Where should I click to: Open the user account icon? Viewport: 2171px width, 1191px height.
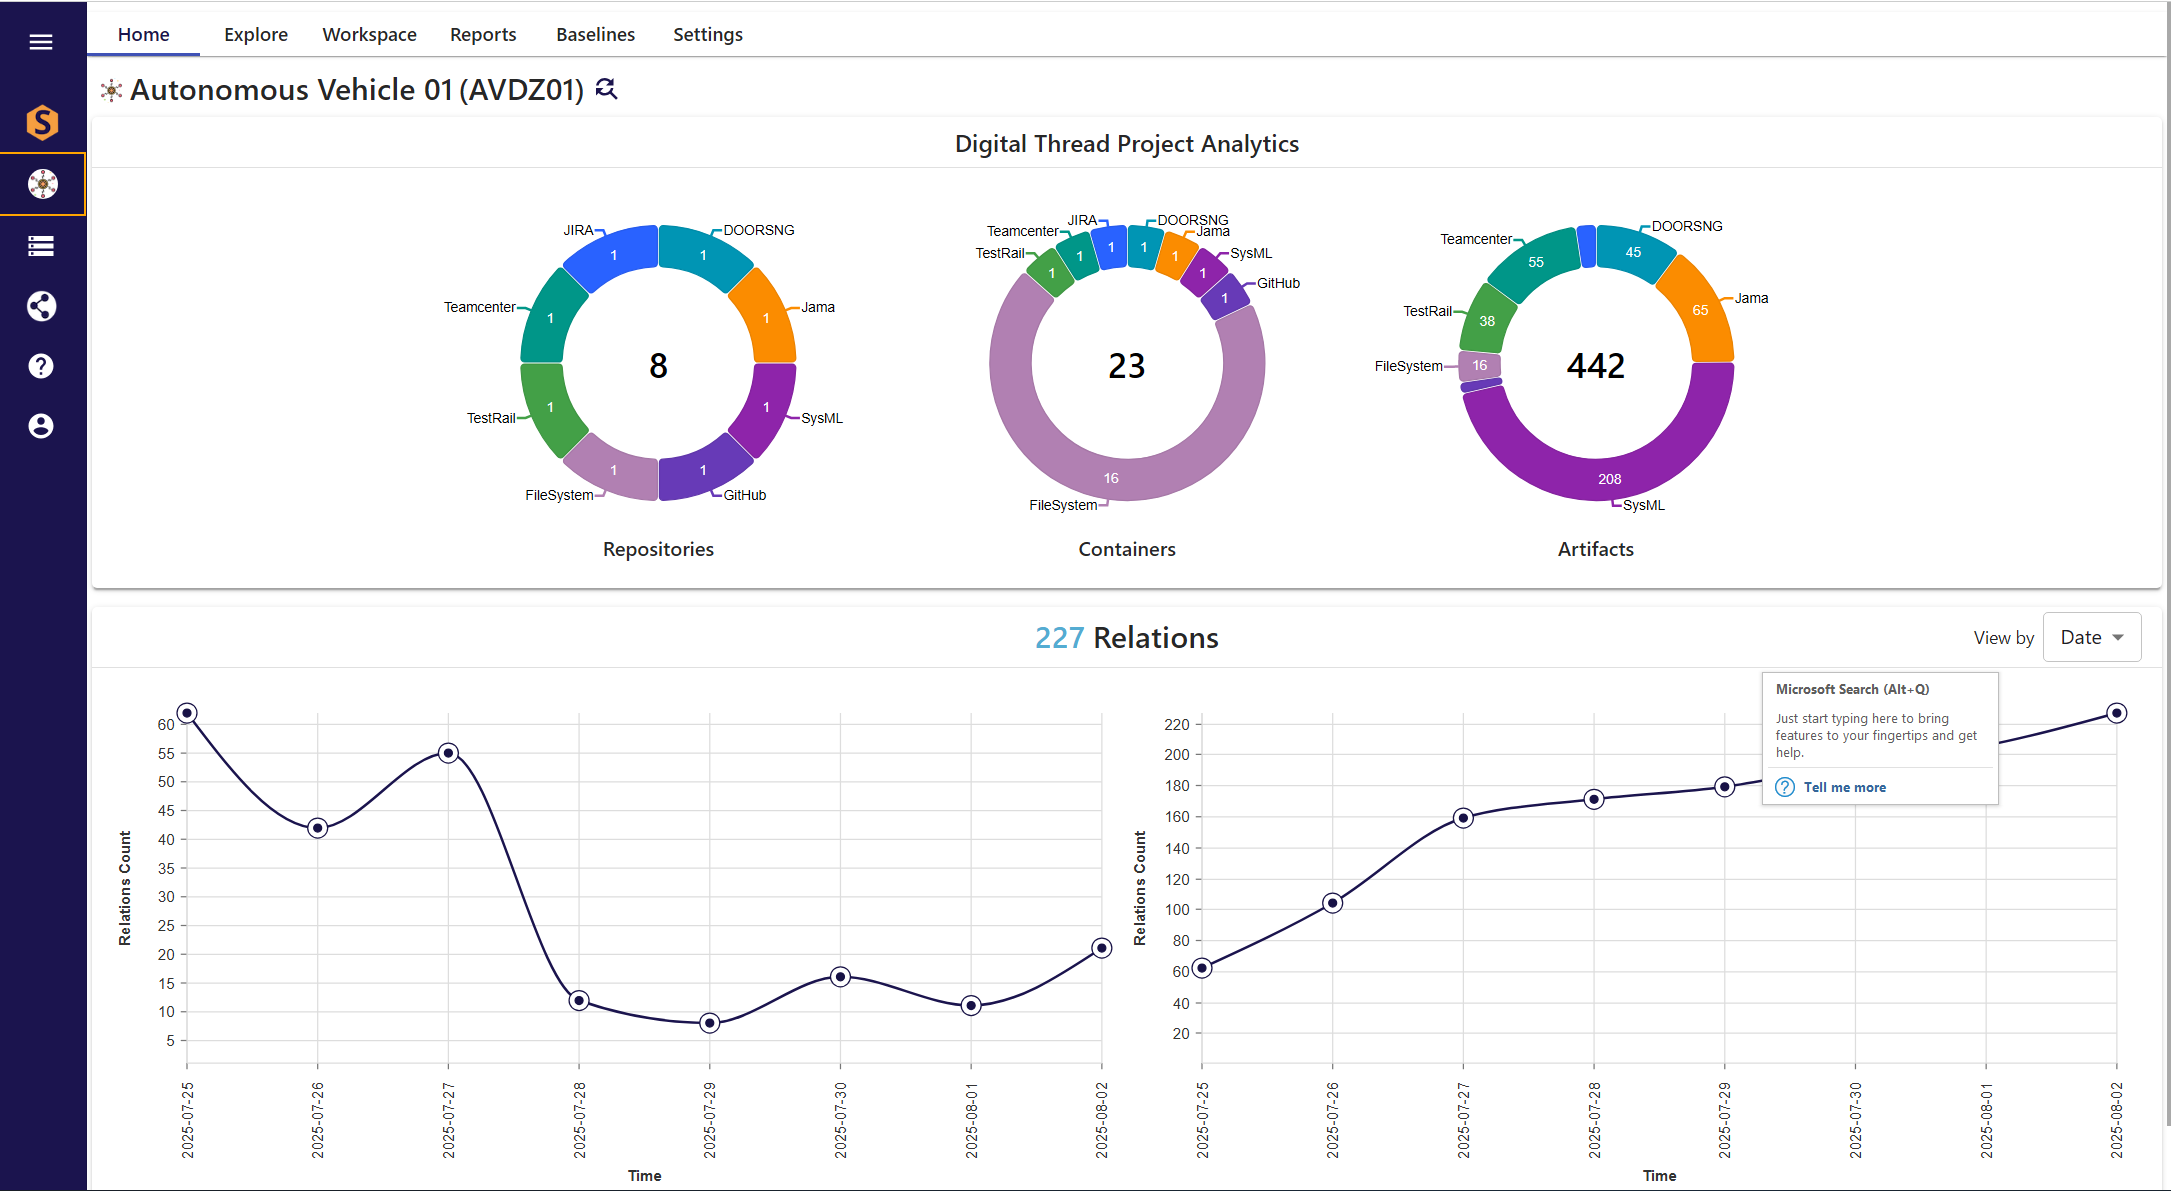pos(41,426)
